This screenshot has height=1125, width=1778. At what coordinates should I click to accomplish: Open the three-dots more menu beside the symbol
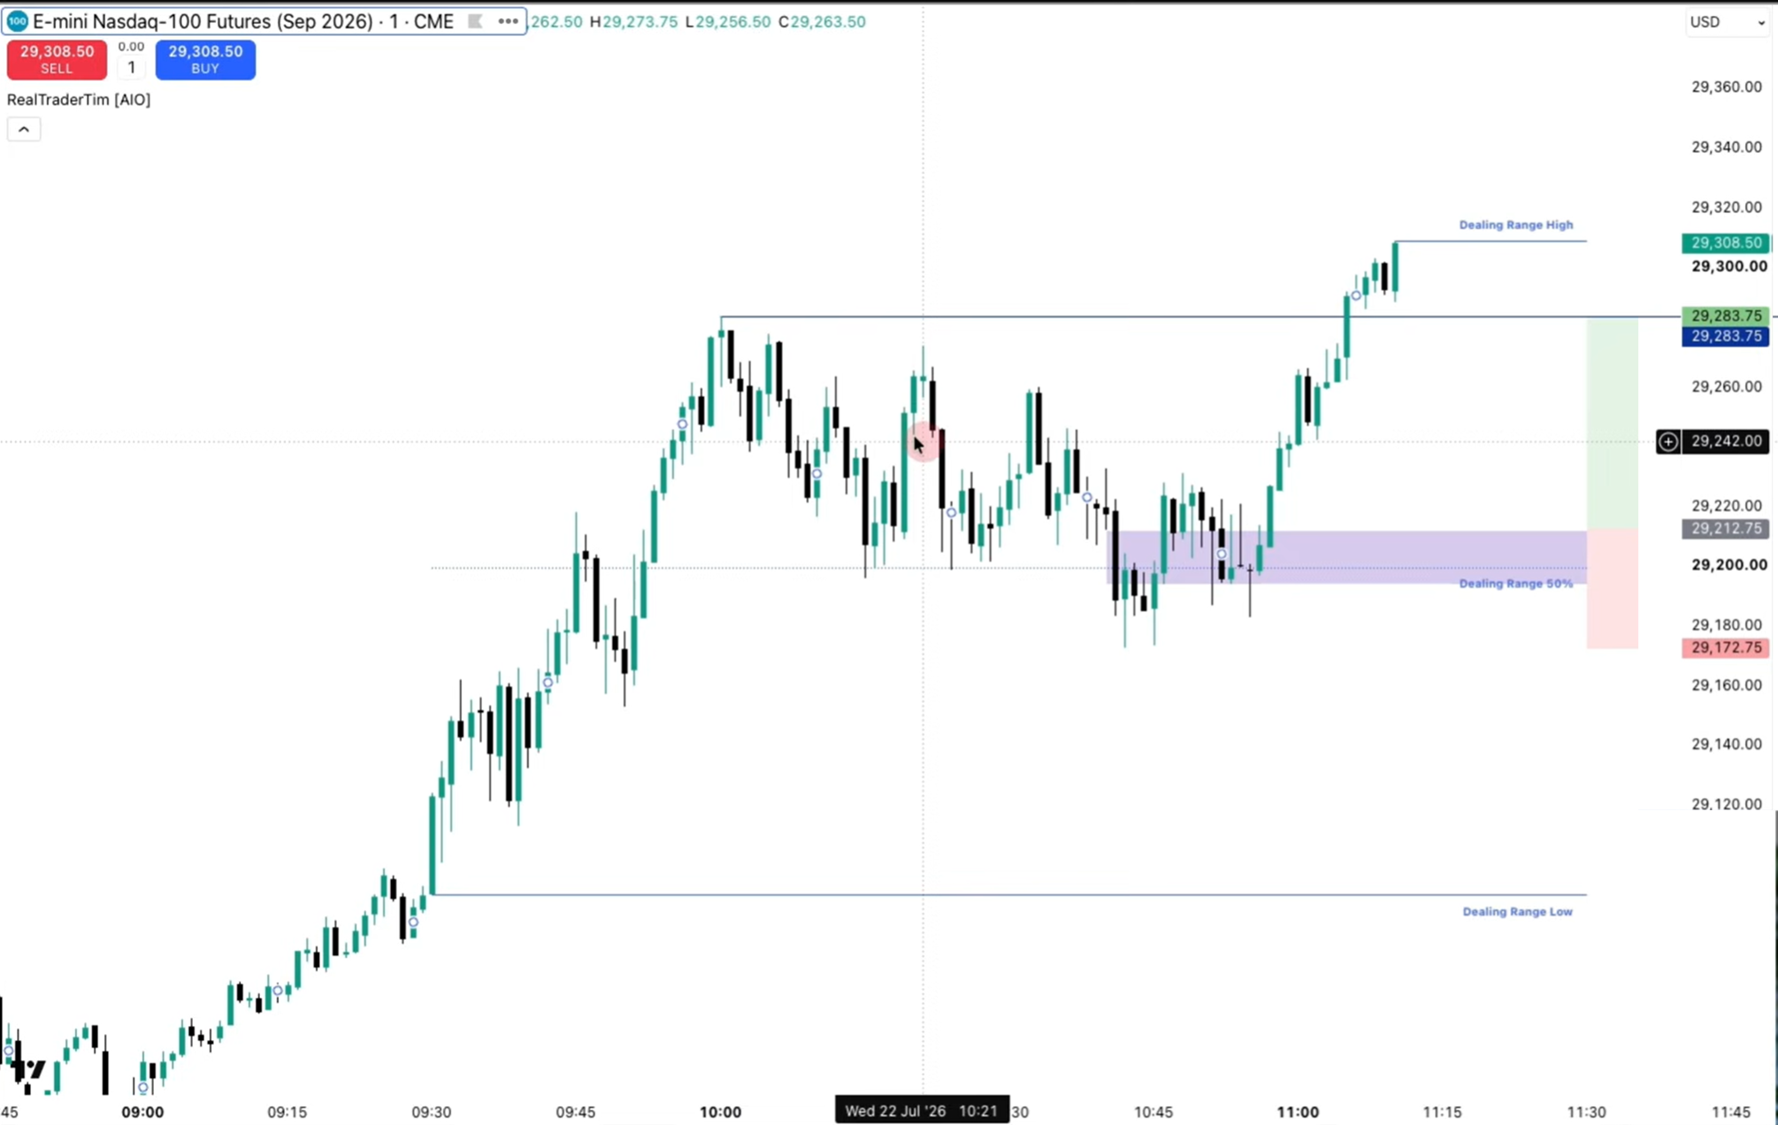pos(508,21)
